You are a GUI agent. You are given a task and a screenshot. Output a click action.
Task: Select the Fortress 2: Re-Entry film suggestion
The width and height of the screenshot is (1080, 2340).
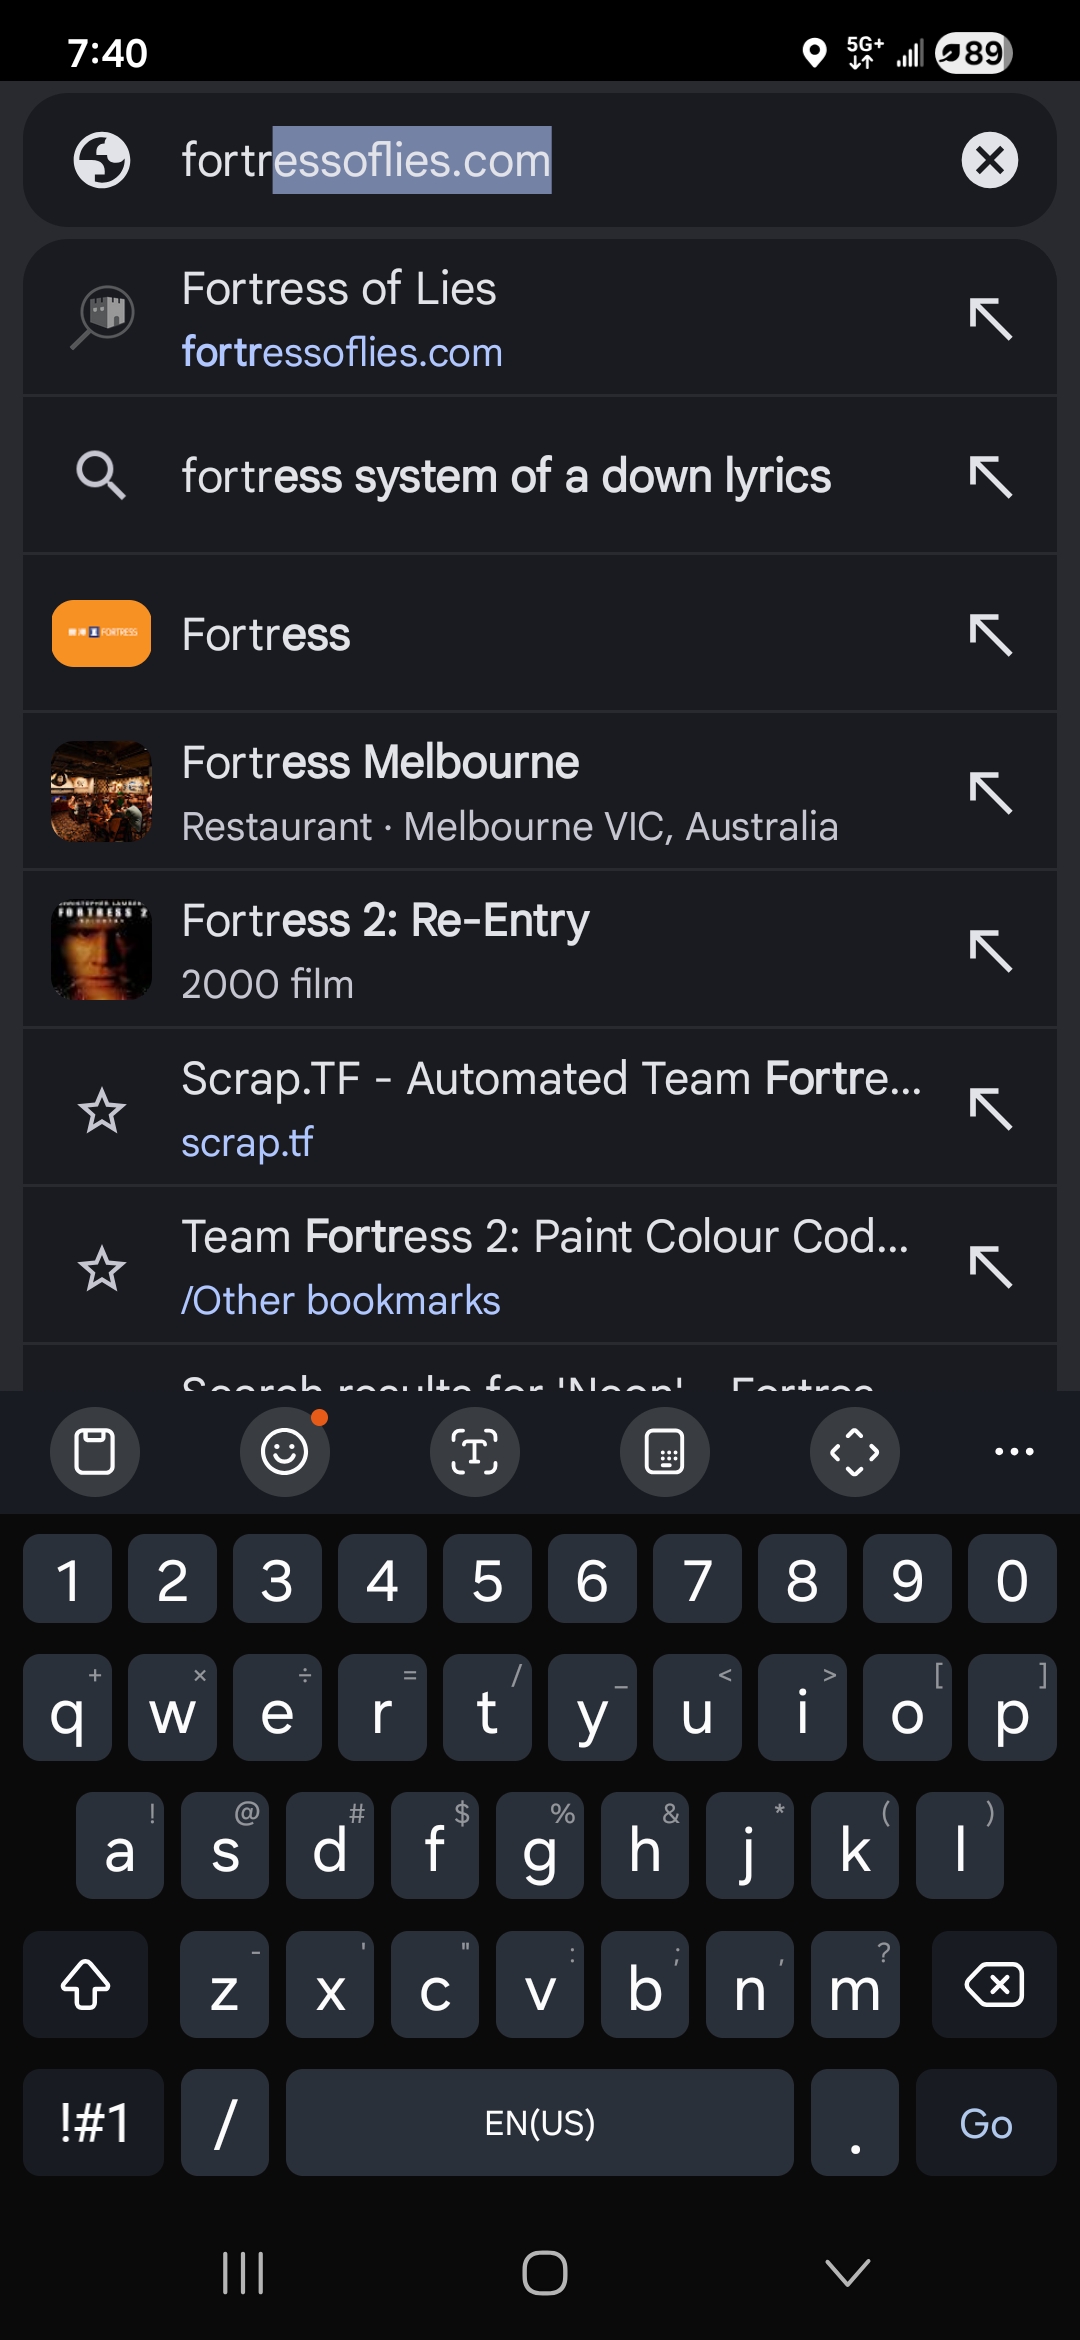500,950
